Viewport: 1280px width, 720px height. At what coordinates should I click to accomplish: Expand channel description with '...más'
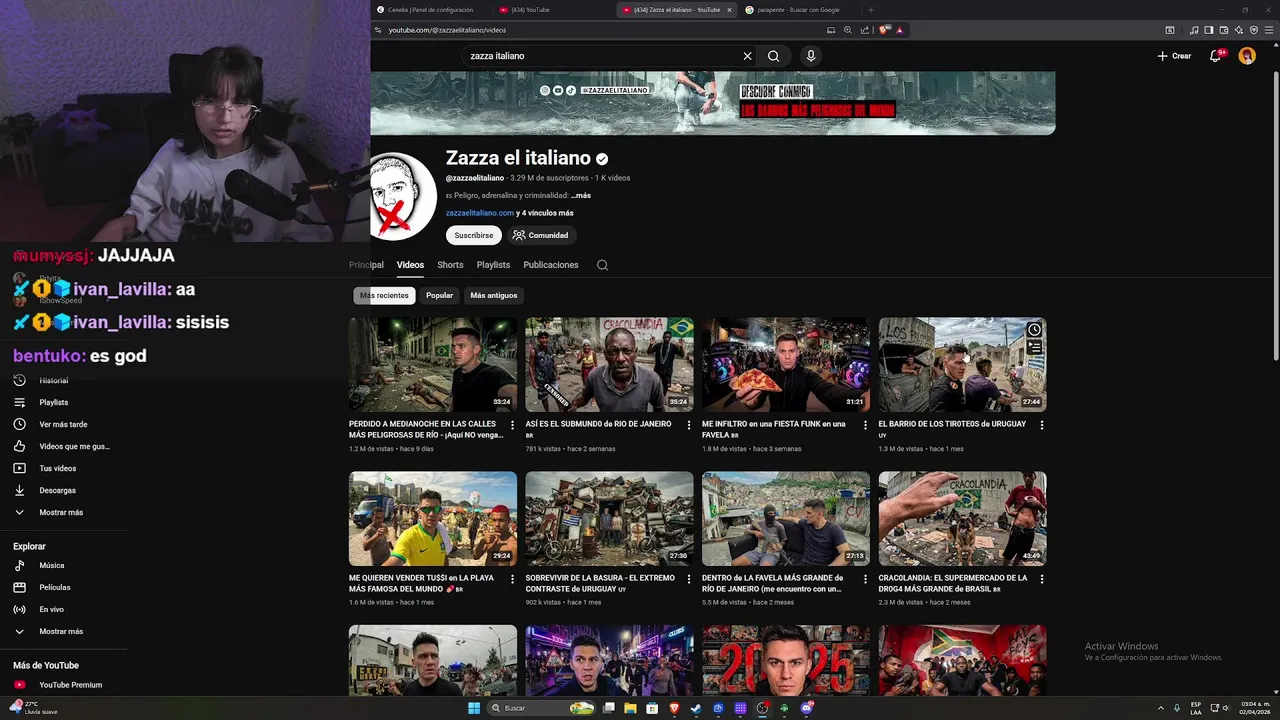pyautogui.click(x=581, y=196)
